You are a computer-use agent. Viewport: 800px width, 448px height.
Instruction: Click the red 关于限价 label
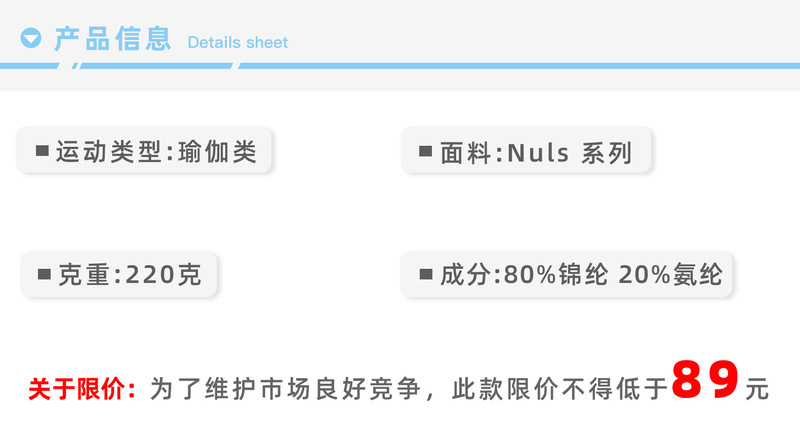pyautogui.click(x=82, y=388)
